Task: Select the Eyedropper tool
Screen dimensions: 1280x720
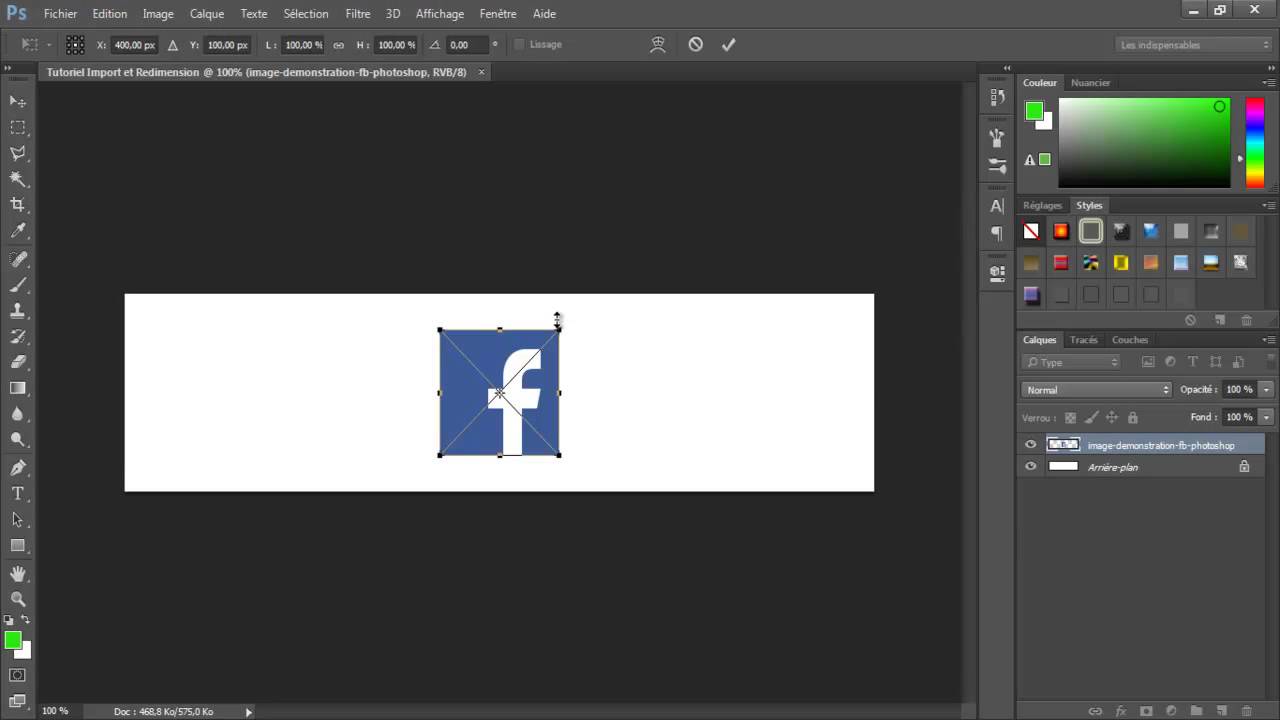Action: 18,231
